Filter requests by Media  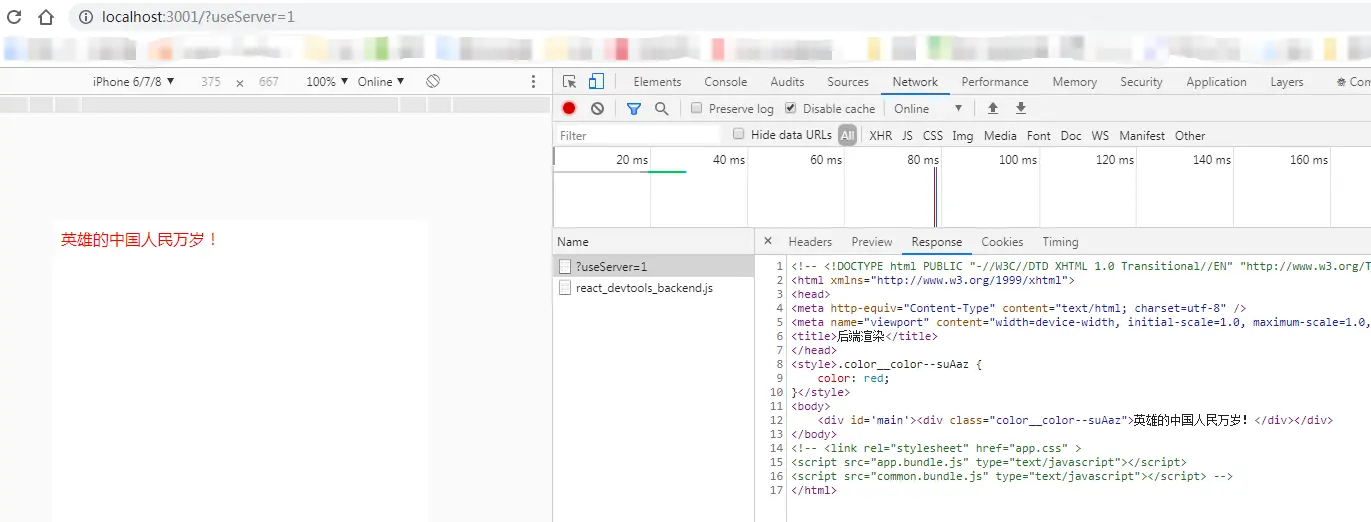[x=1000, y=135]
